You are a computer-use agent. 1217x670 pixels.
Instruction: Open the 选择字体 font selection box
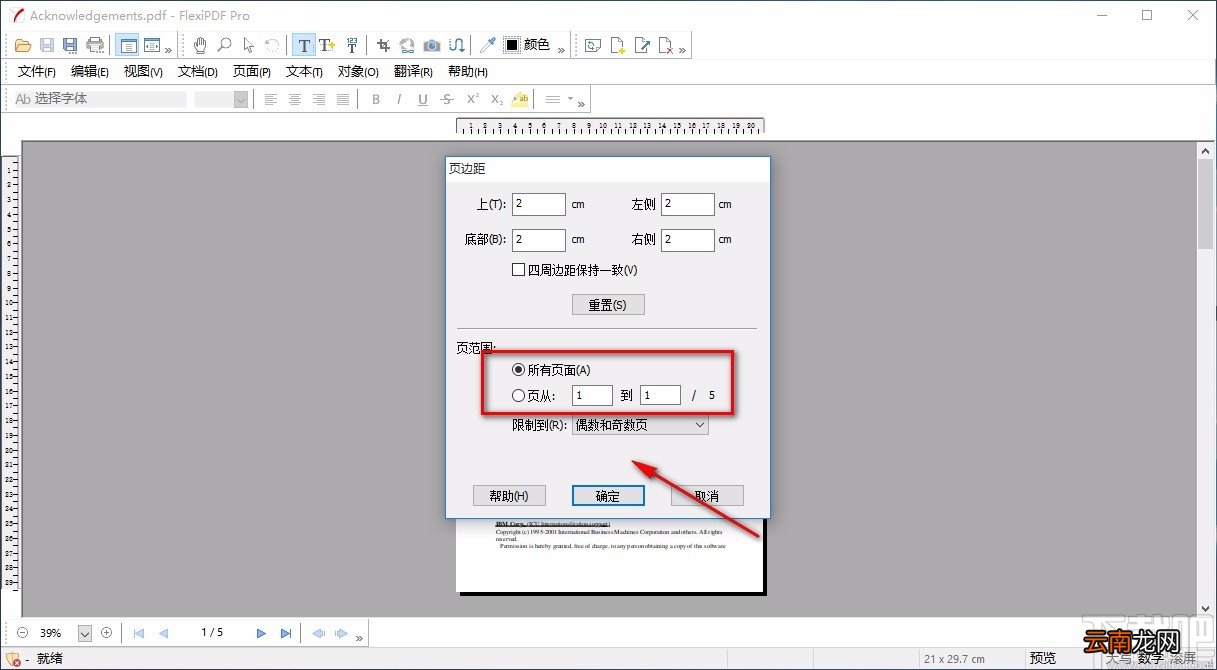click(x=100, y=99)
